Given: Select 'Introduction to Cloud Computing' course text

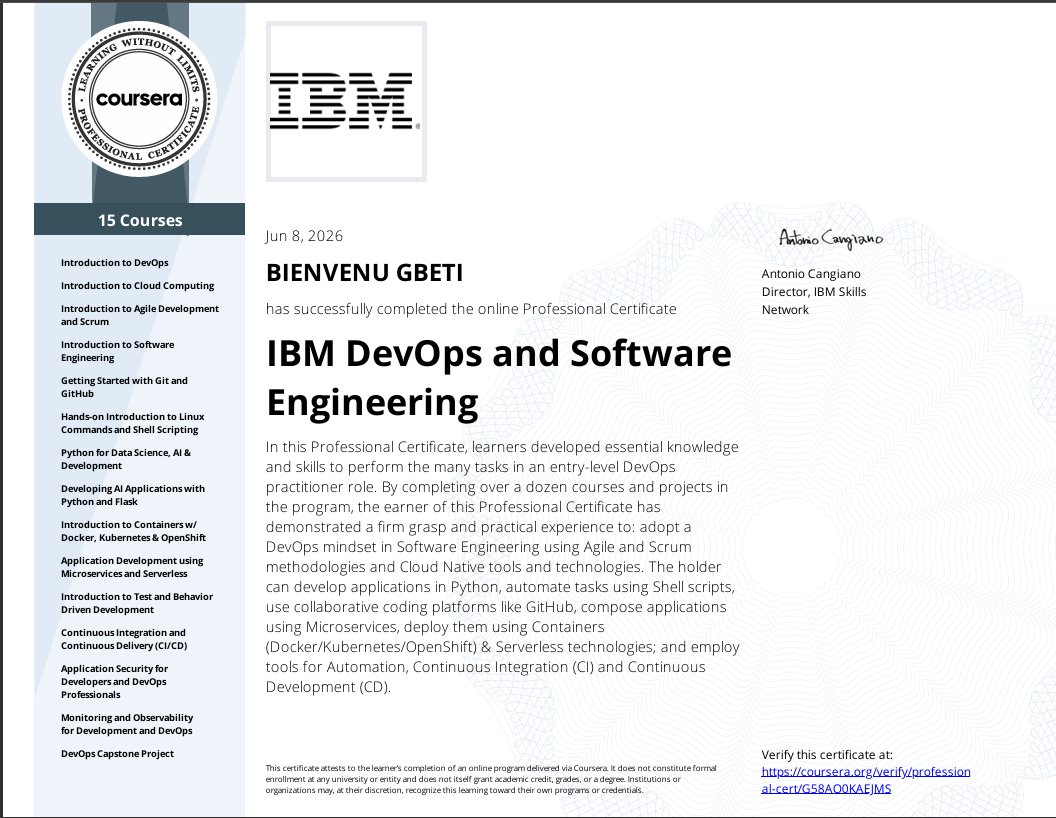Looking at the screenshot, I should click(137, 285).
